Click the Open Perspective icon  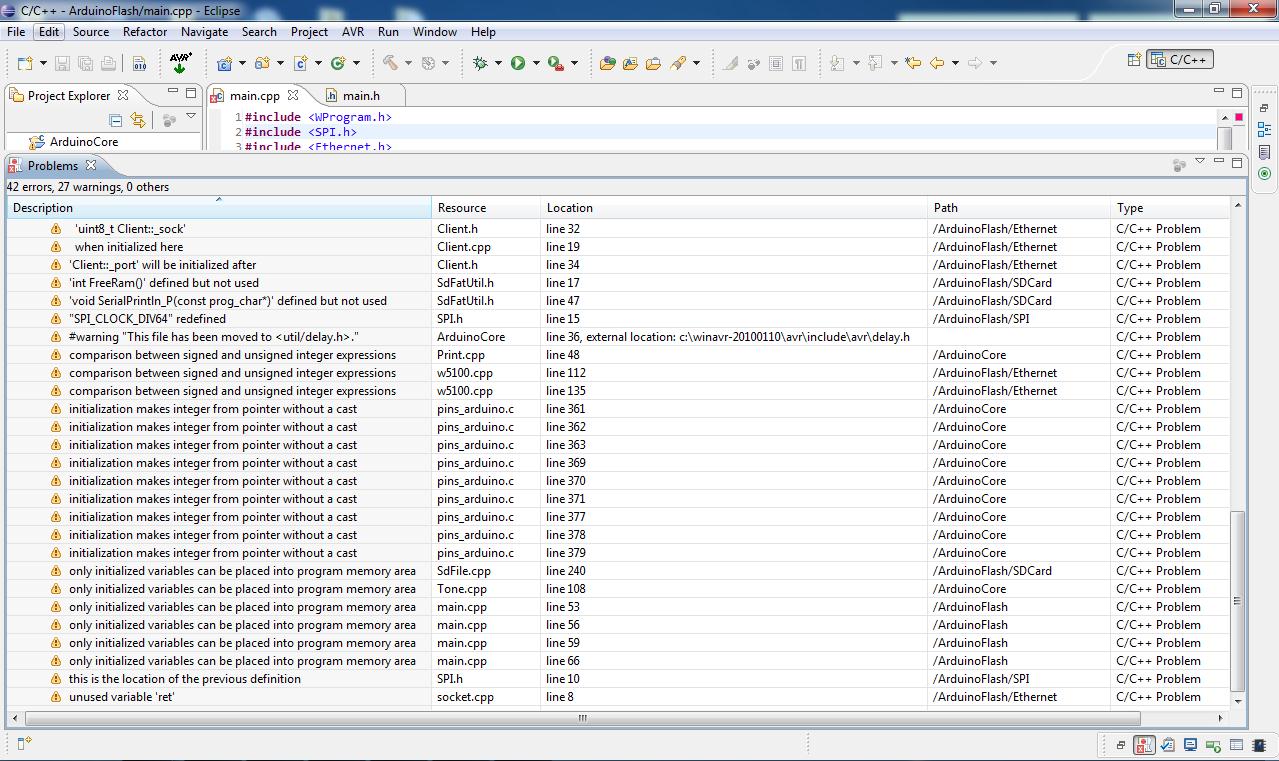1134,60
